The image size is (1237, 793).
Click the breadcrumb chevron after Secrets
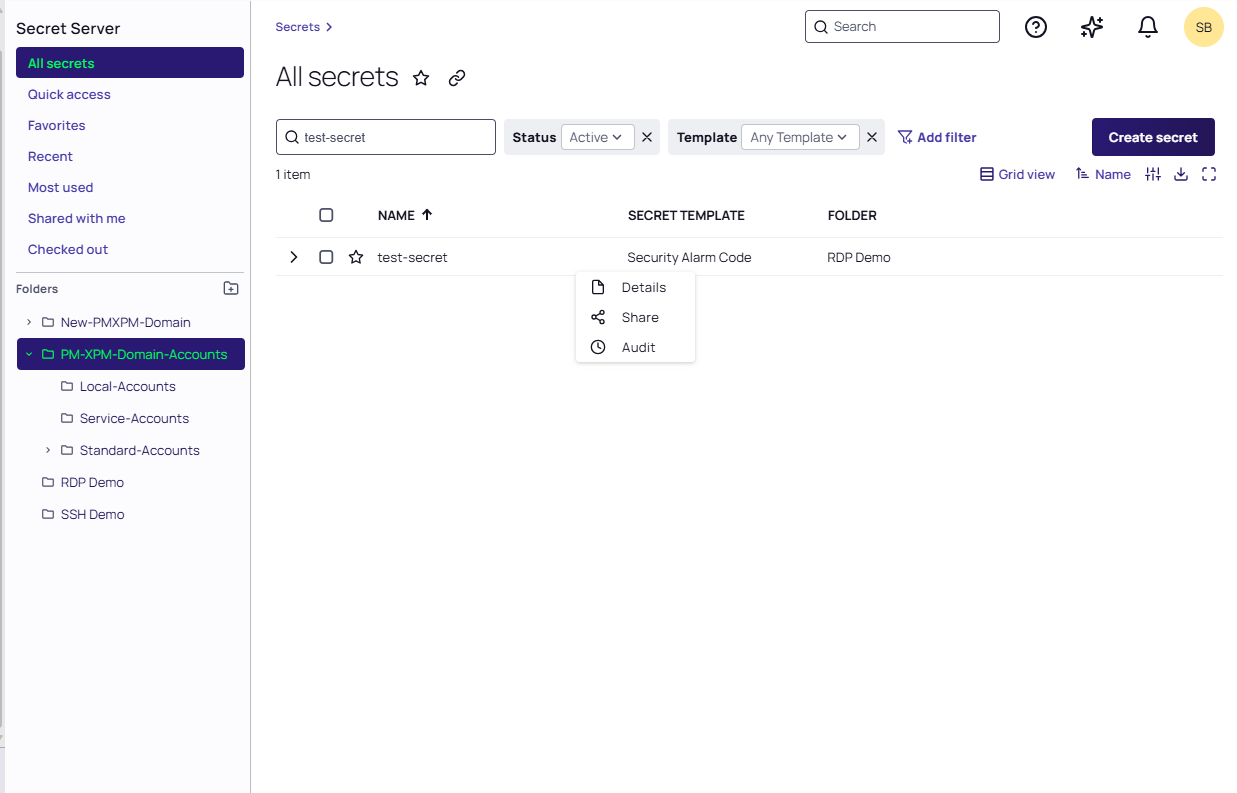329,27
